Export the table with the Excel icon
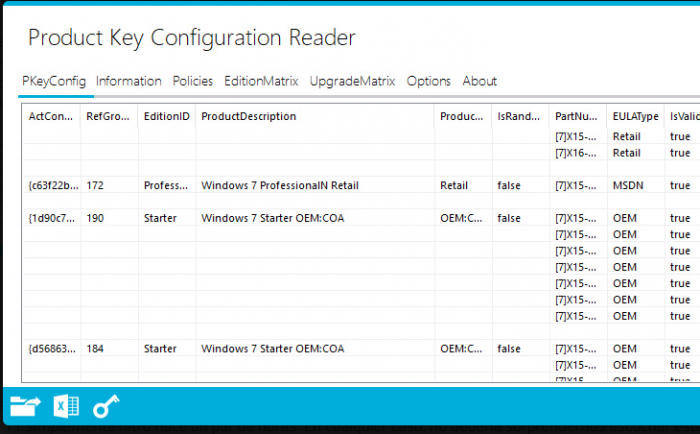700x434 pixels. pyautogui.click(x=66, y=407)
